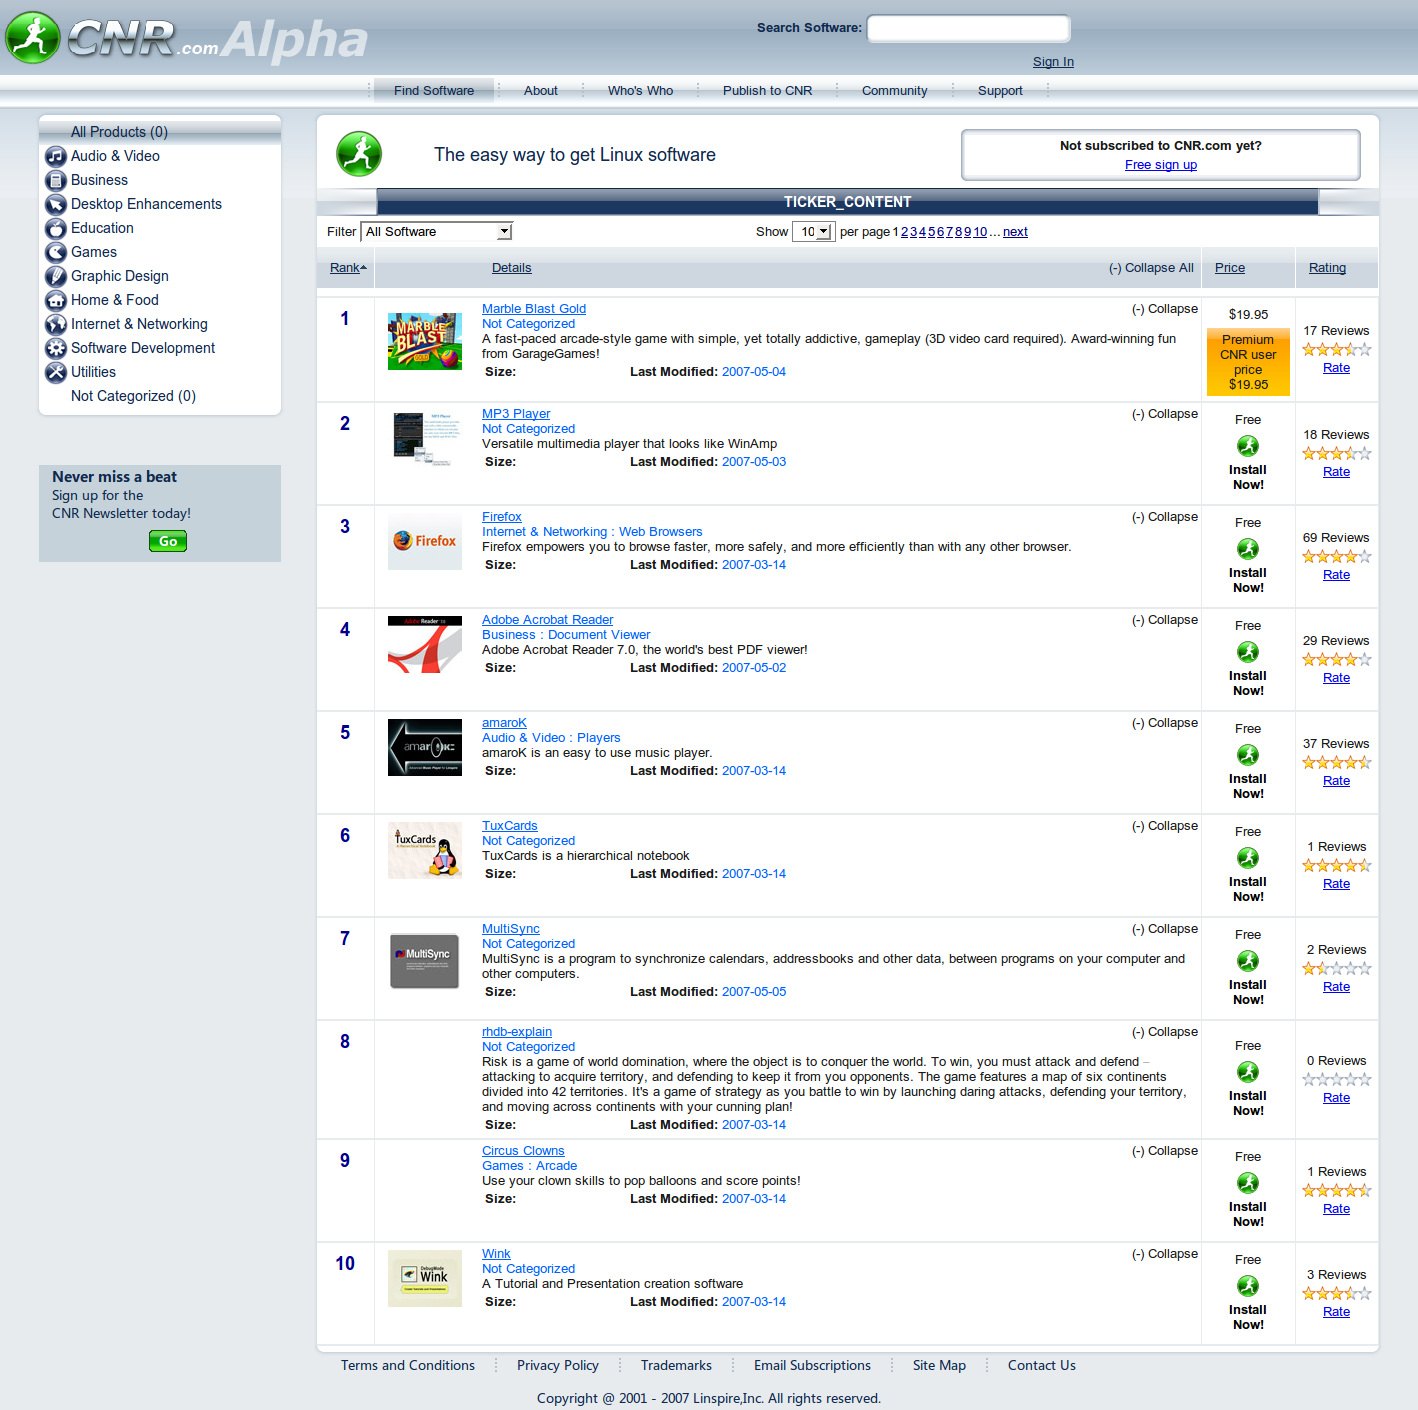The image size is (1418, 1410).
Task: Go to results page 5
Action: 931,232
